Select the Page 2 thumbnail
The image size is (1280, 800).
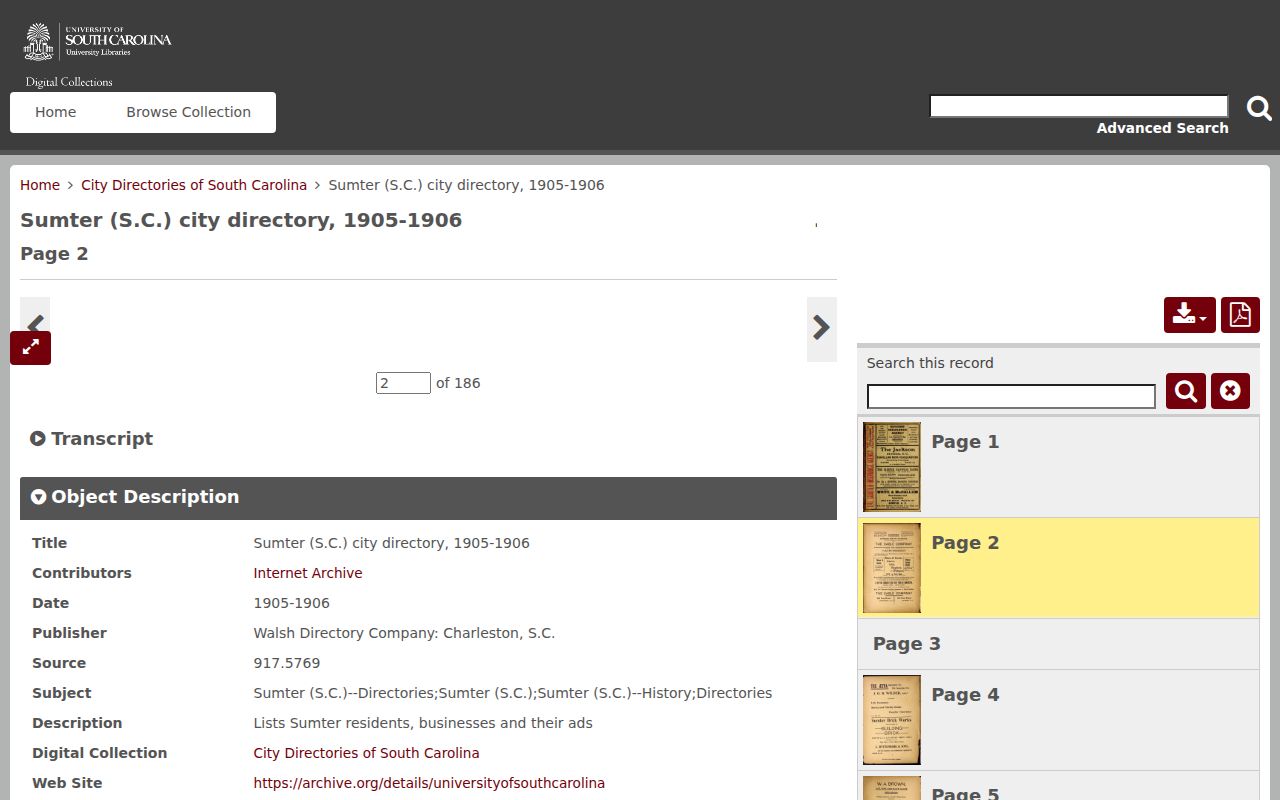click(892, 568)
